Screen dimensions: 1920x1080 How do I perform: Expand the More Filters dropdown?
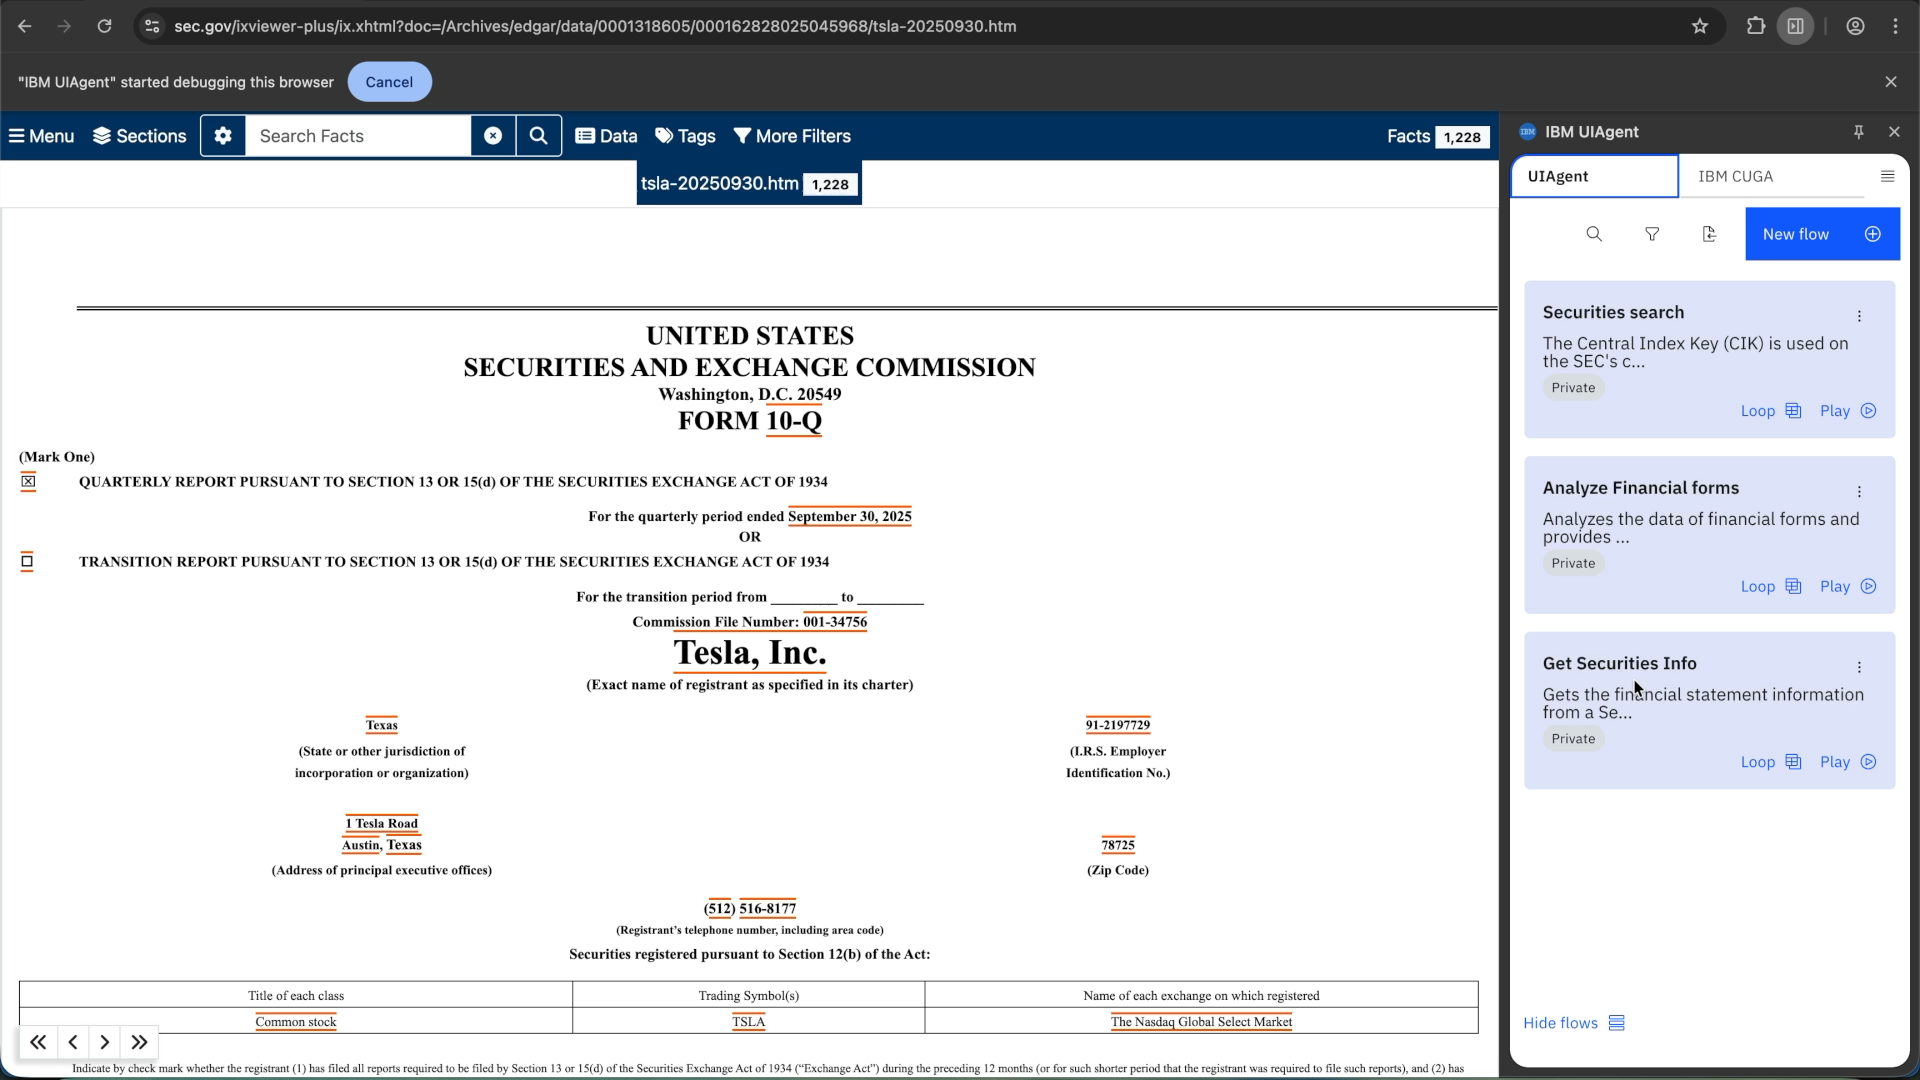tap(792, 136)
